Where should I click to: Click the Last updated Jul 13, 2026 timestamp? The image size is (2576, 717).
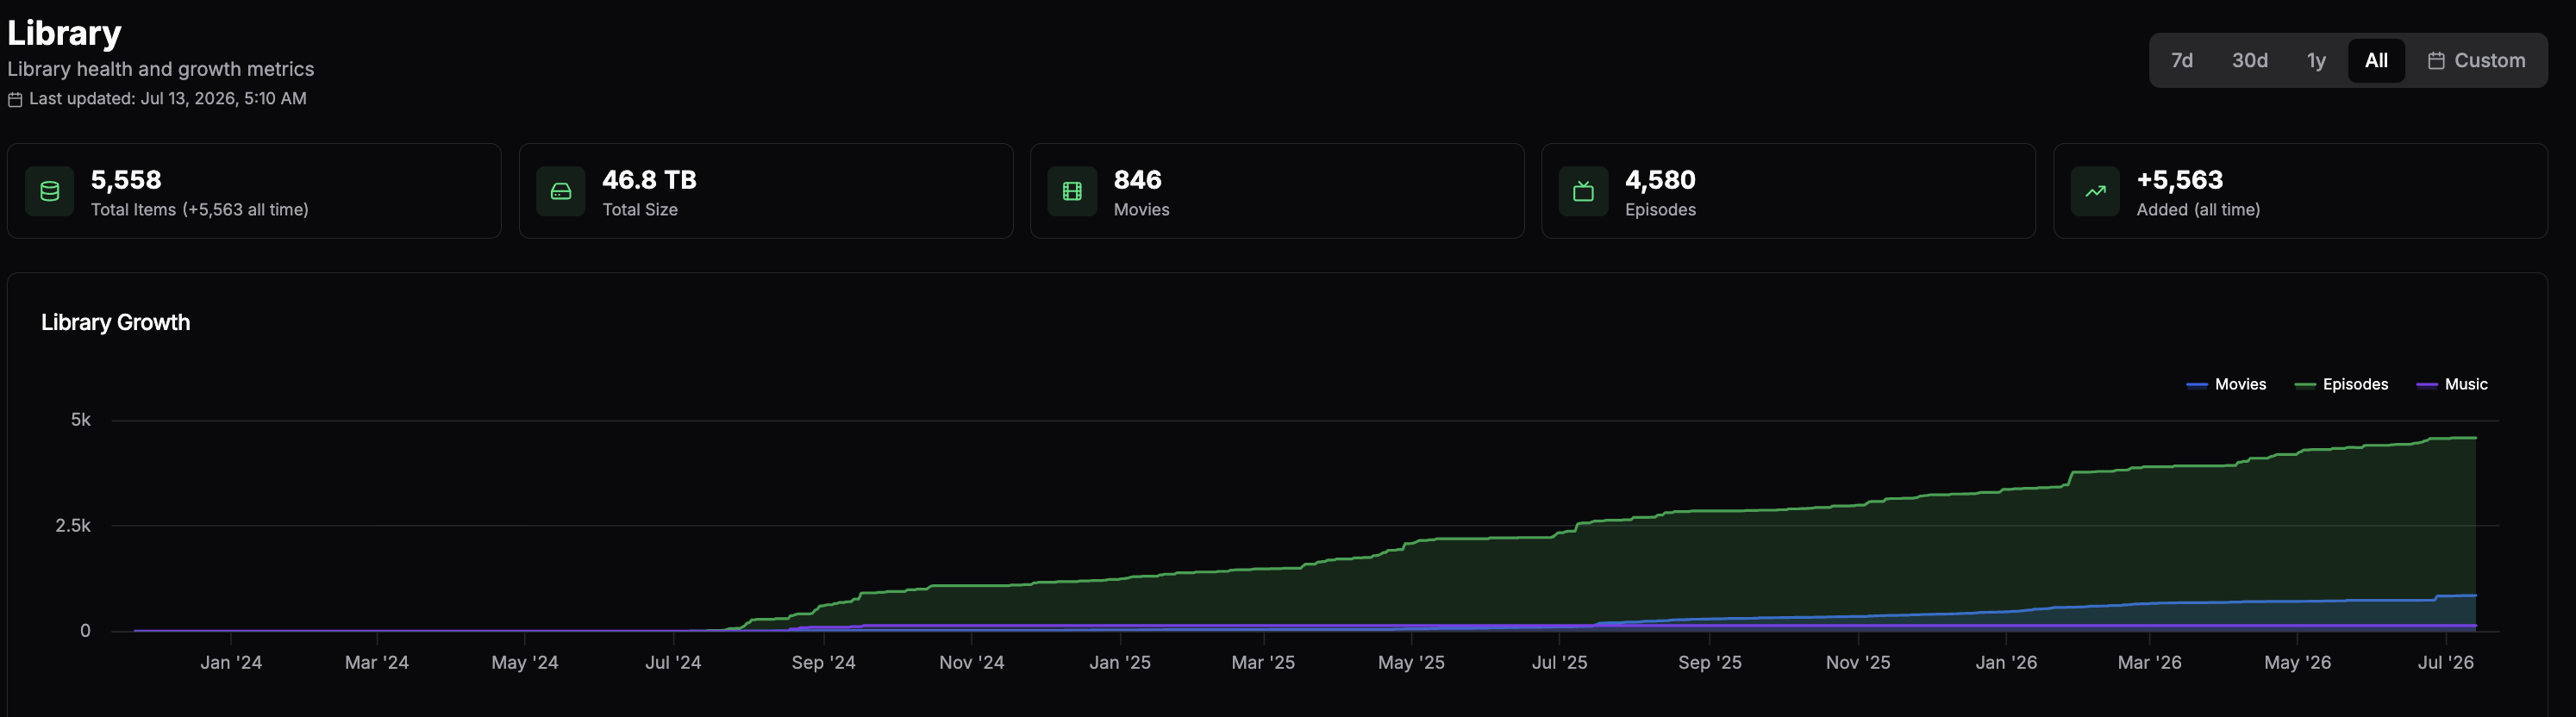click(x=168, y=98)
